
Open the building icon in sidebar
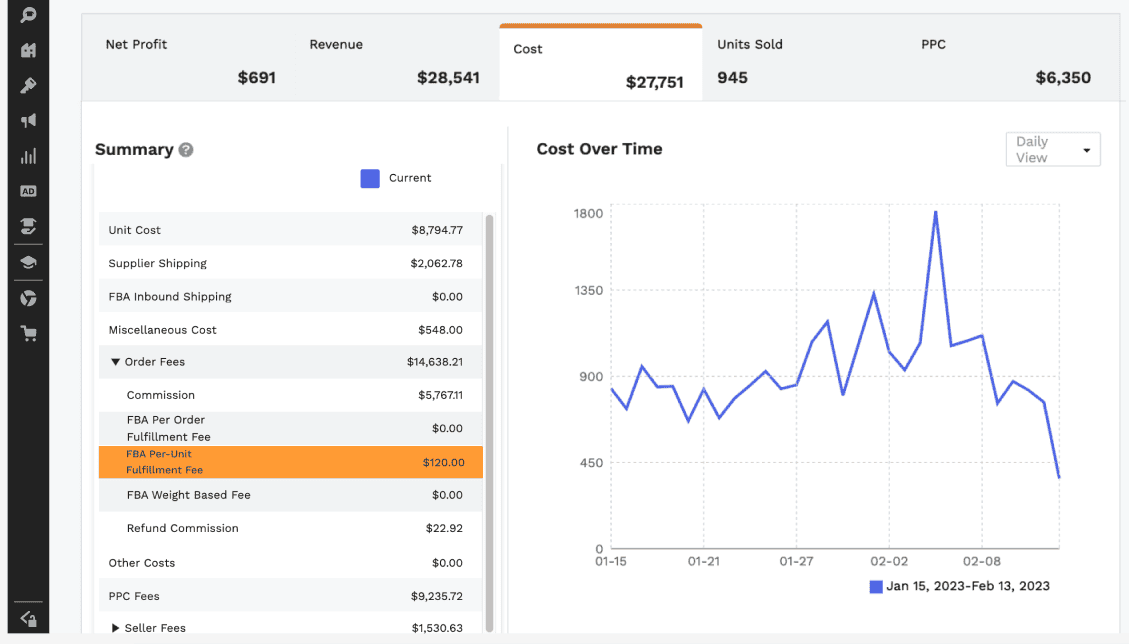click(x=28, y=50)
